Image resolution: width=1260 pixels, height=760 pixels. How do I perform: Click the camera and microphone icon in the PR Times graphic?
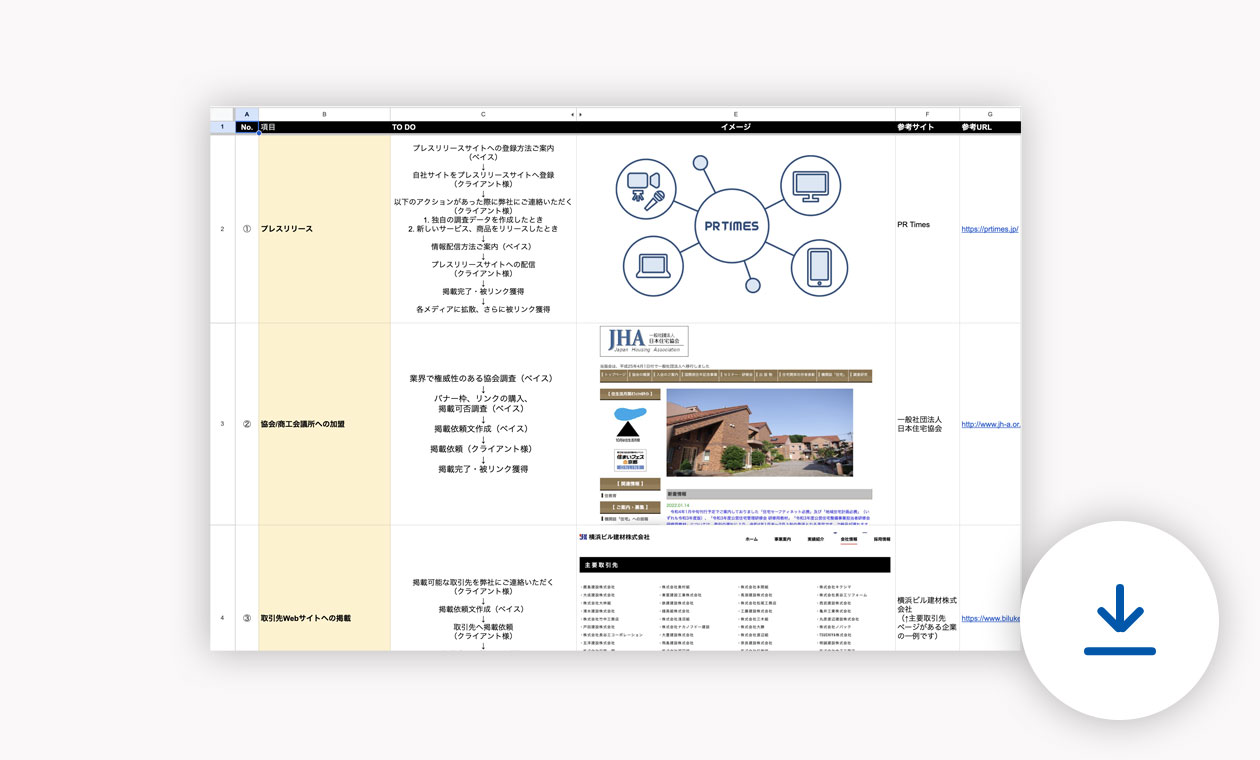pyautogui.click(x=647, y=191)
